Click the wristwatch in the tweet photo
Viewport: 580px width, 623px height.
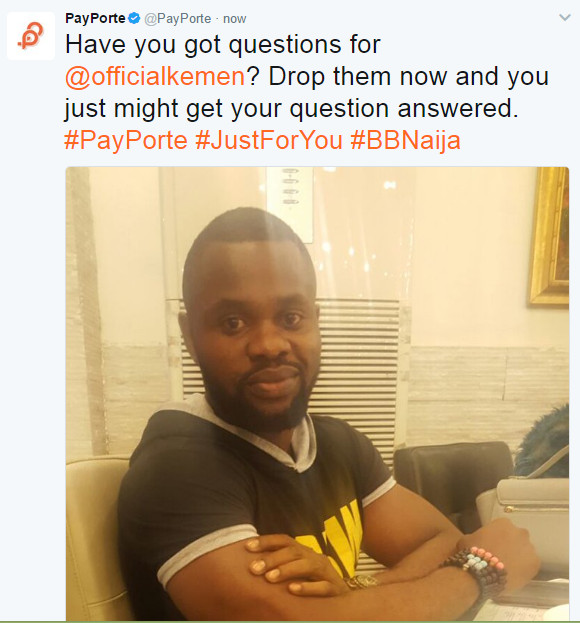point(362,582)
